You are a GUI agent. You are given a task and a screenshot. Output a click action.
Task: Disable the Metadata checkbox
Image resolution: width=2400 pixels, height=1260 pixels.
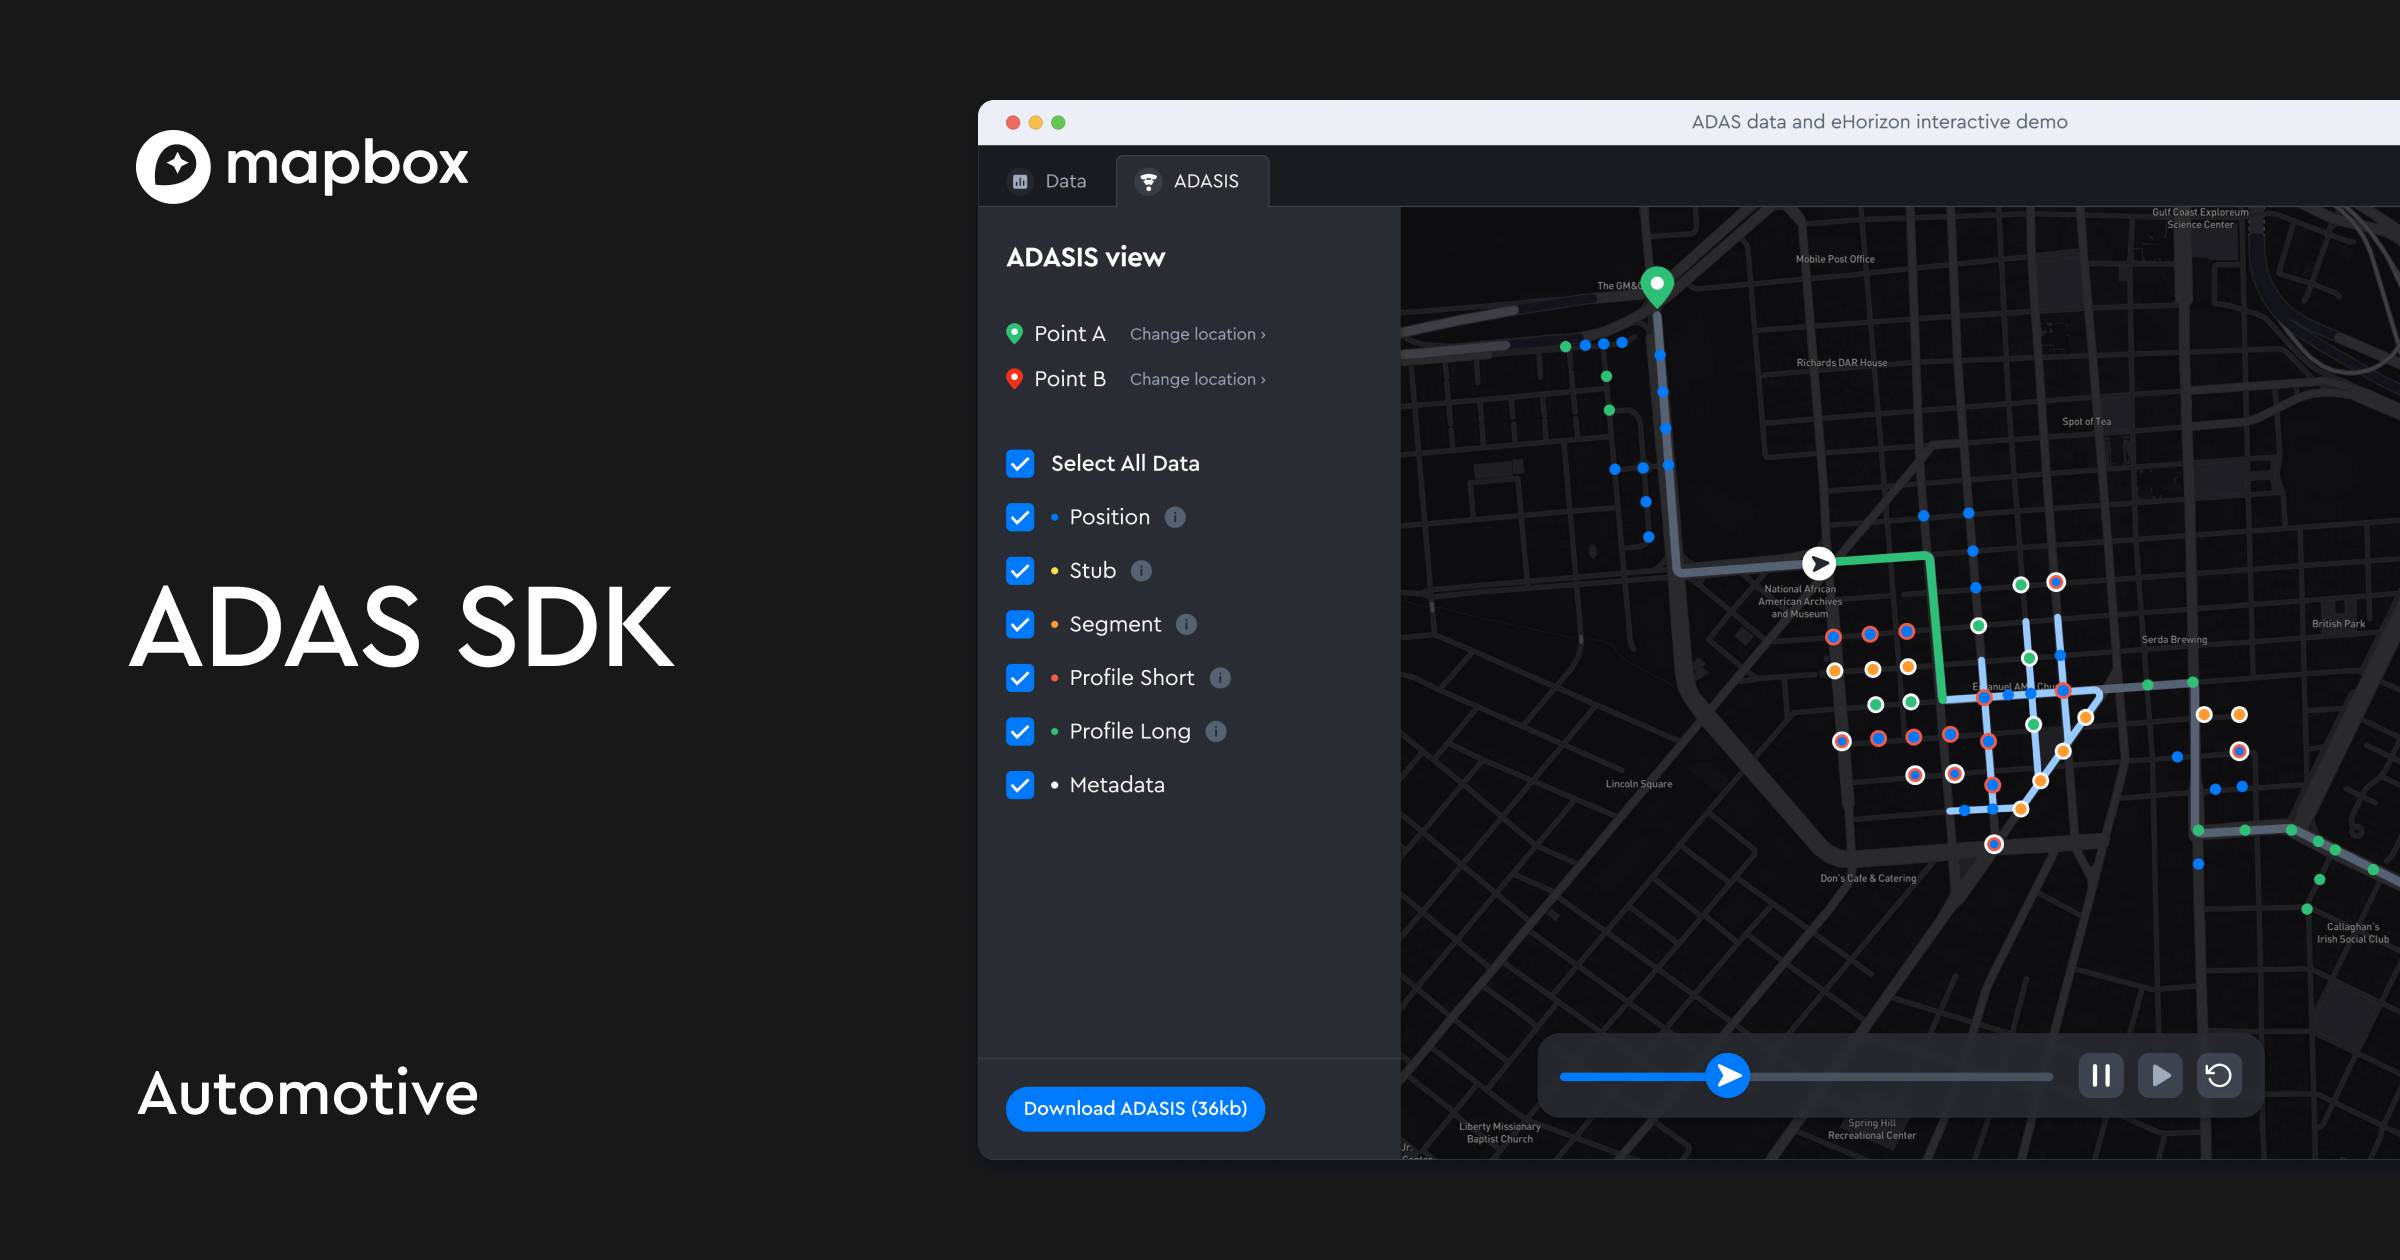(1019, 786)
